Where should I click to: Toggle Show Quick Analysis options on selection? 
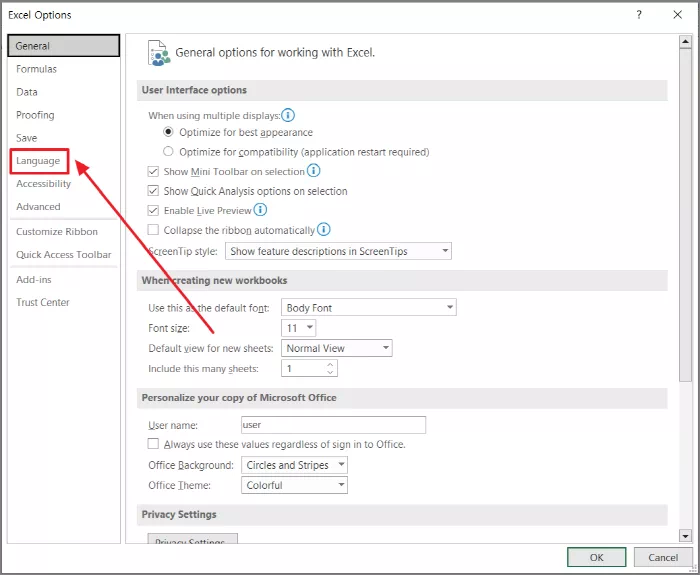(x=153, y=191)
